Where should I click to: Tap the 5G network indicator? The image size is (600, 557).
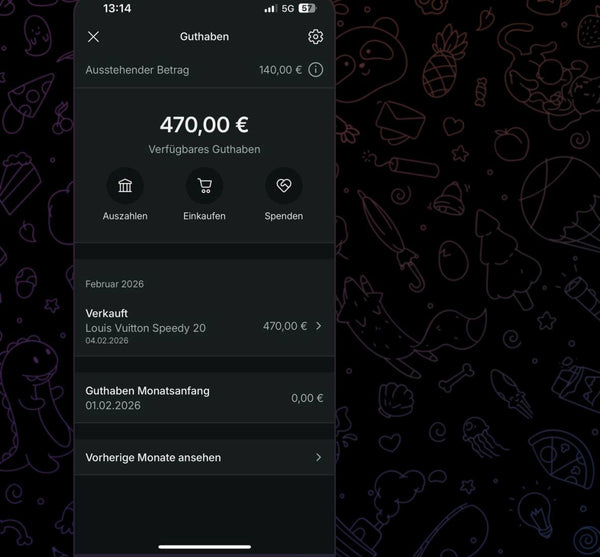tap(288, 8)
